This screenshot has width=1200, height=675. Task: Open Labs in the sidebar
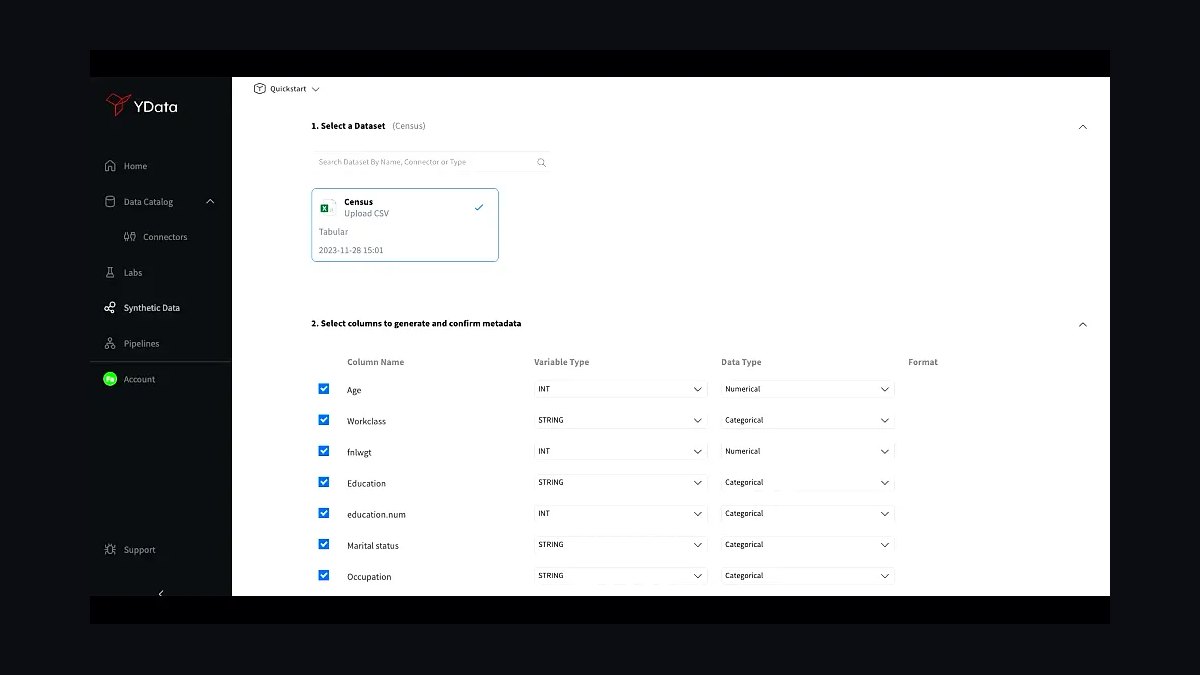pos(133,273)
